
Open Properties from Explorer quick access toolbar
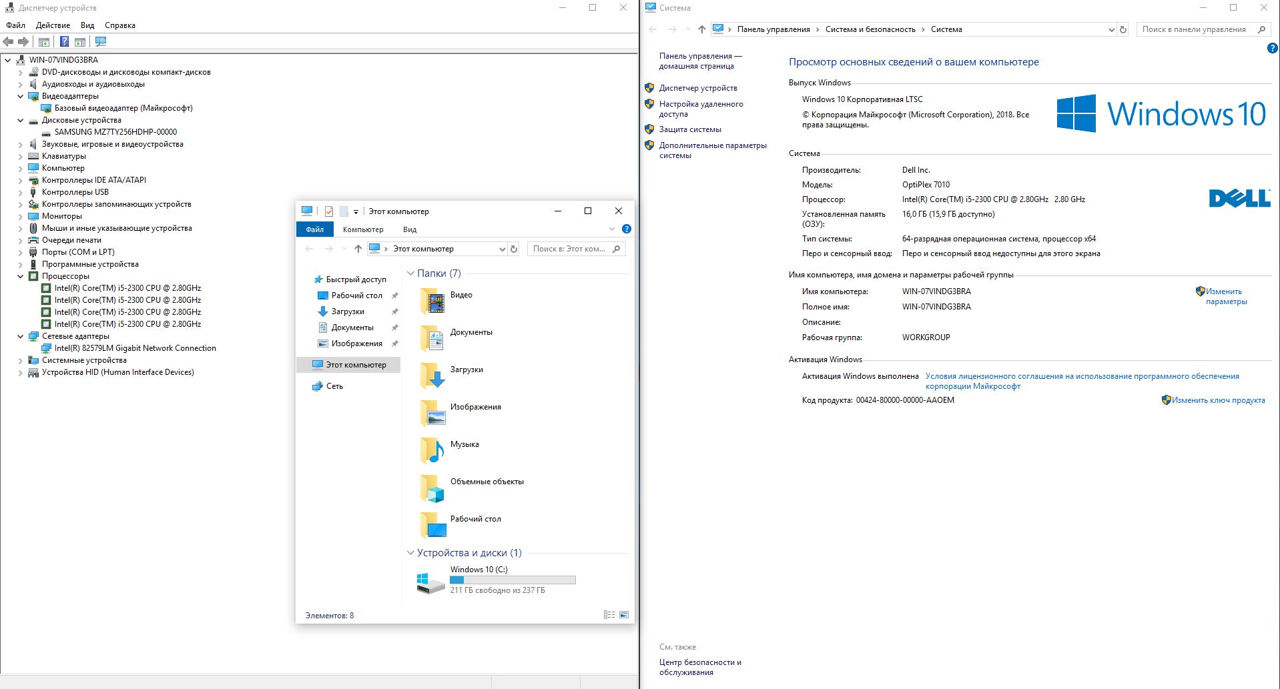click(329, 211)
